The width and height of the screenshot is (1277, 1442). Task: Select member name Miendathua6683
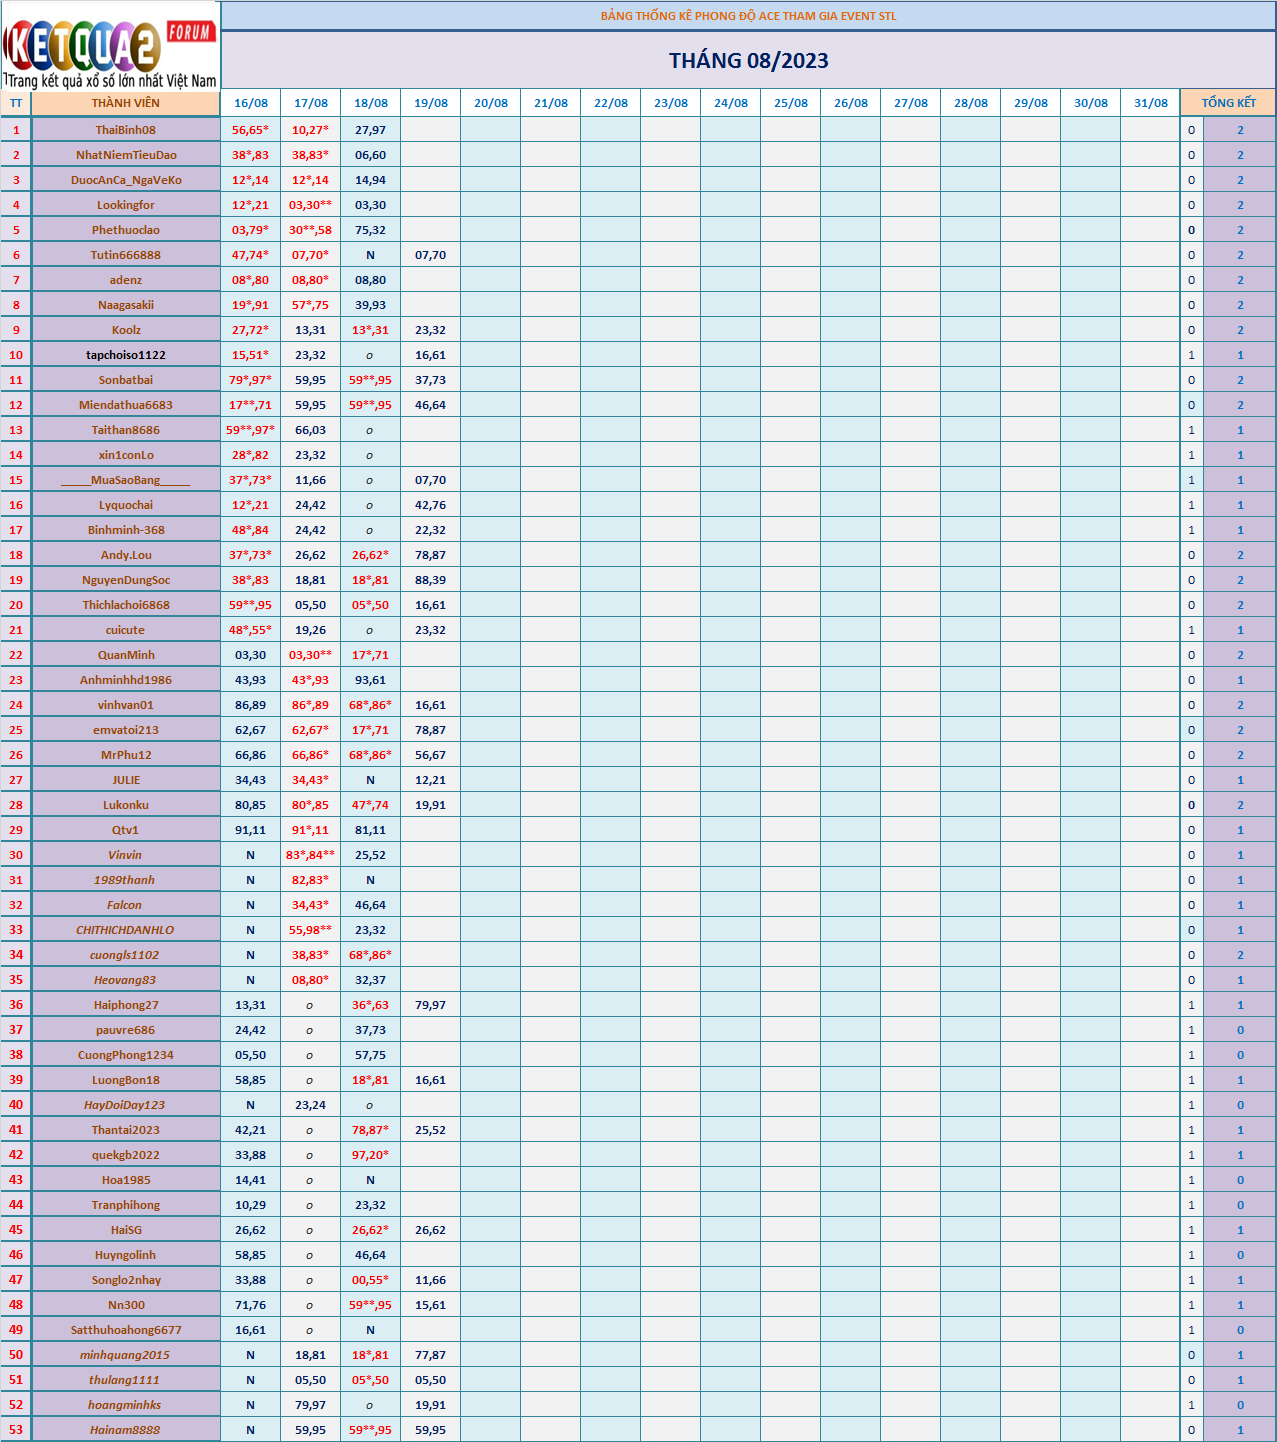pos(126,405)
